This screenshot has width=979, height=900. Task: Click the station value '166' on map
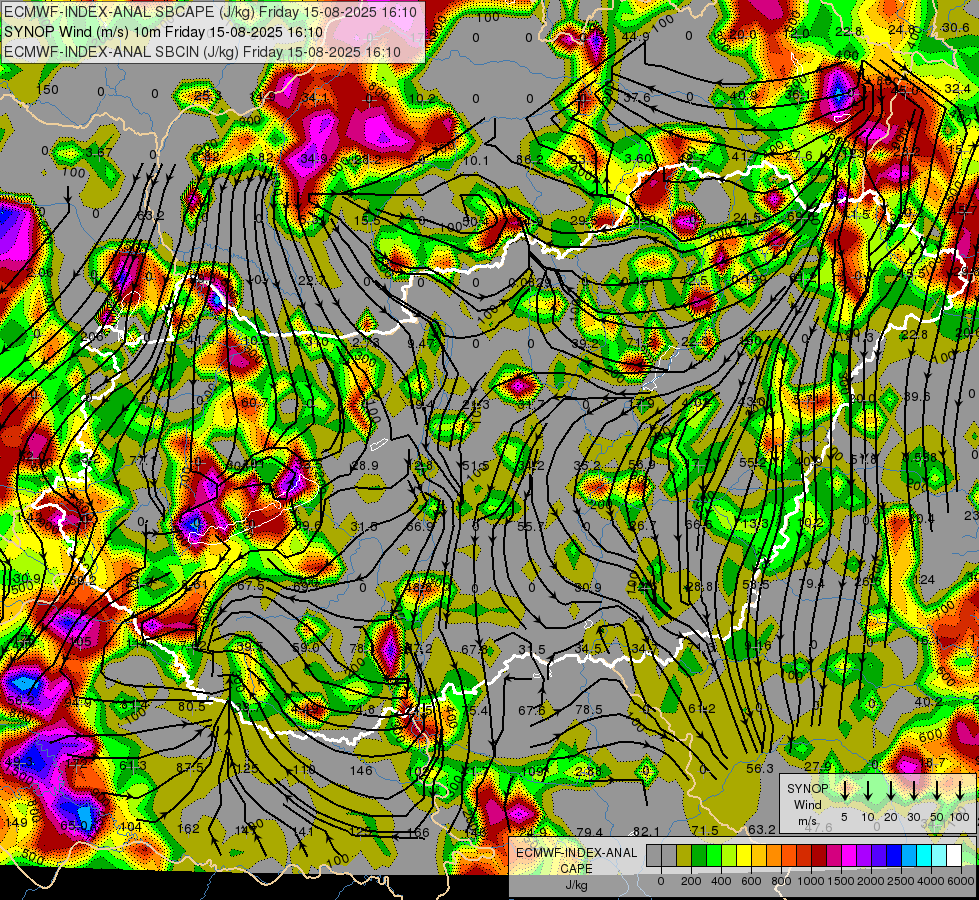[418, 832]
